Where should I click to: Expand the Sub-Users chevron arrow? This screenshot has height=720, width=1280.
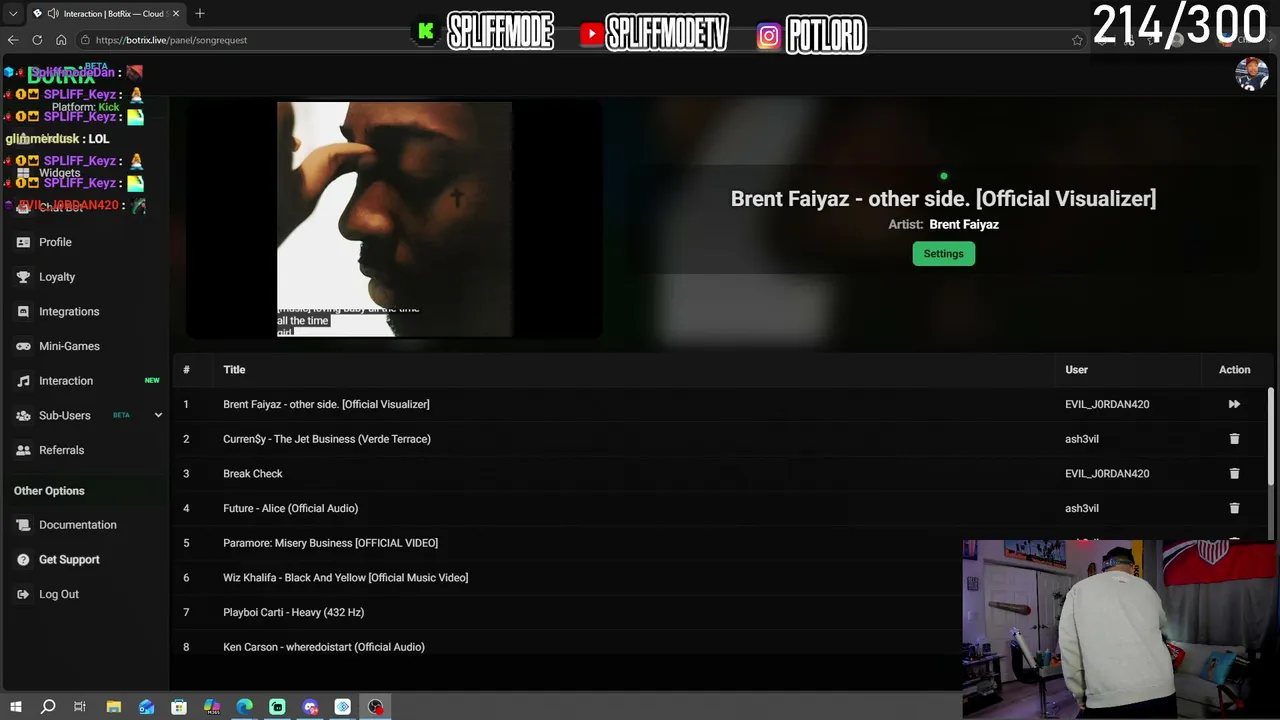(x=158, y=415)
